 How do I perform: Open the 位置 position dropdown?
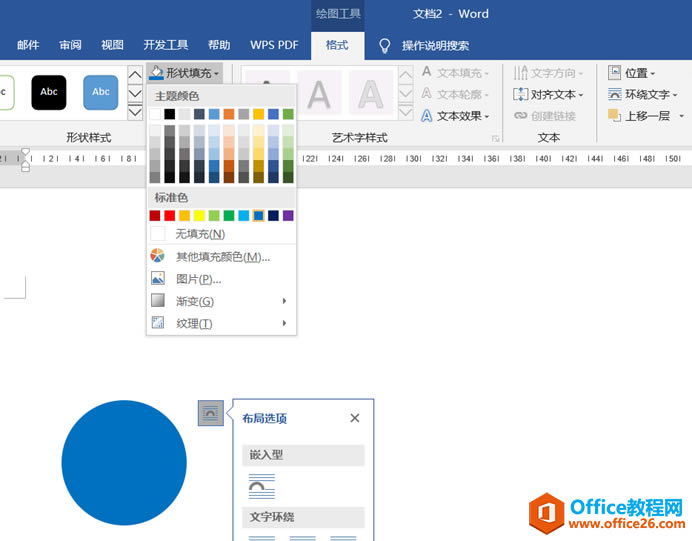[x=631, y=73]
